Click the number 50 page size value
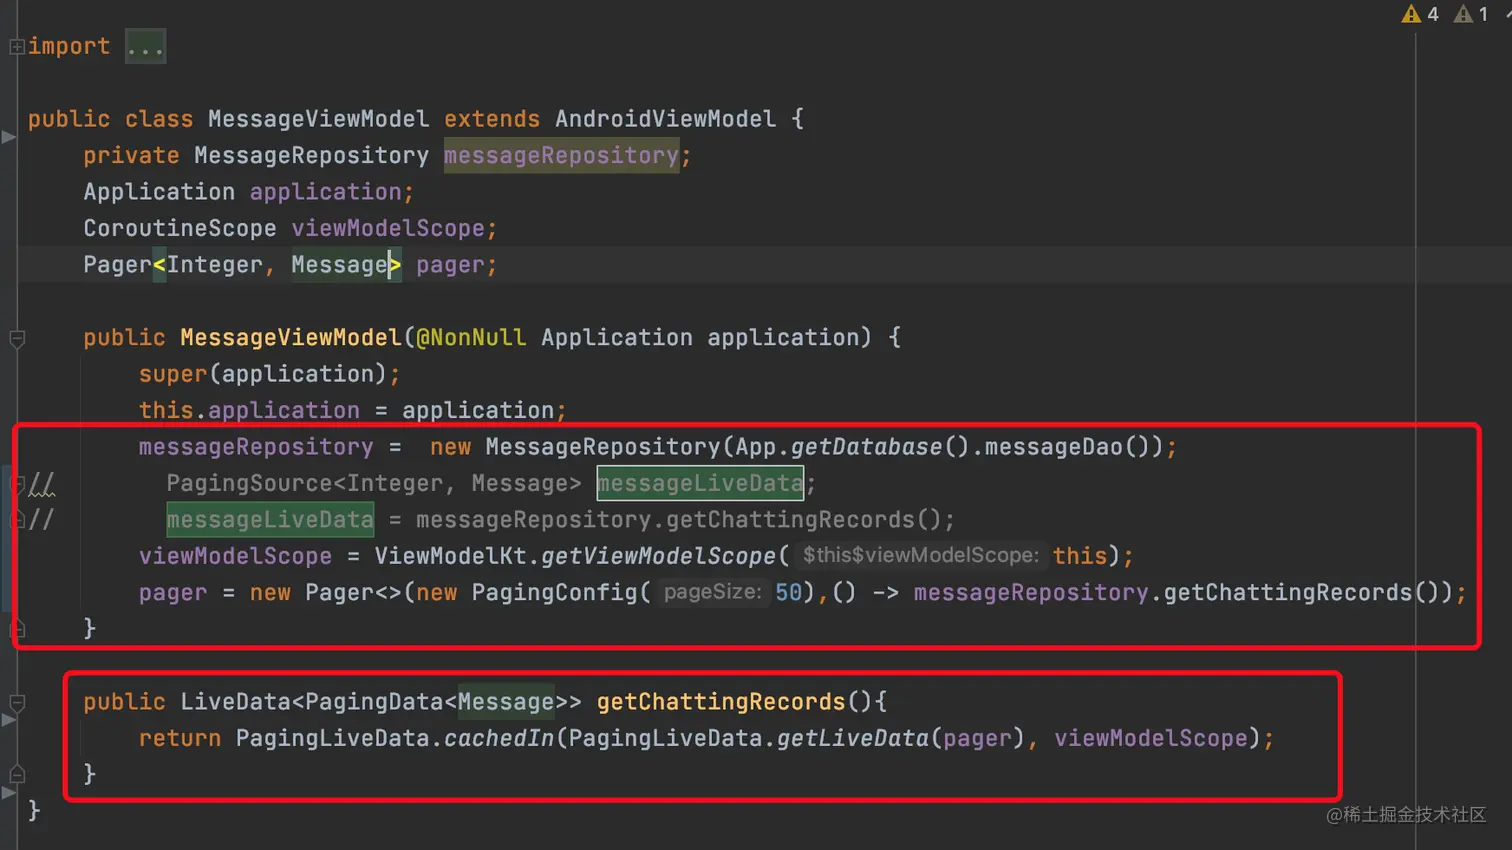1512x850 pixels. [x=788, y=593]
